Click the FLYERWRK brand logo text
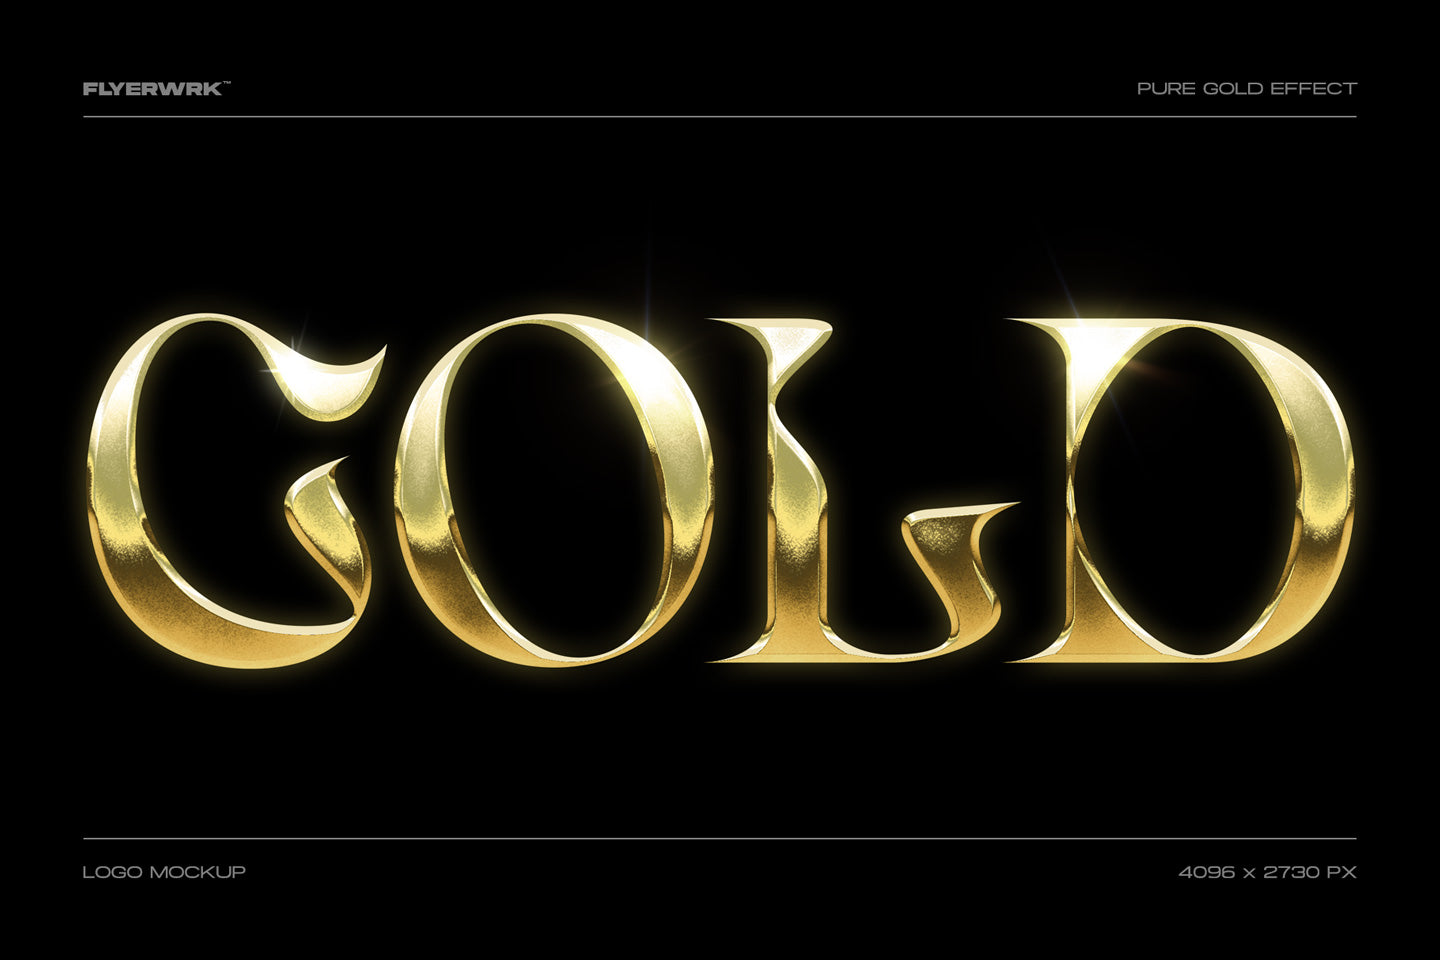The width and height of the screenshot is (1440, 960). (x=151, y=89)
